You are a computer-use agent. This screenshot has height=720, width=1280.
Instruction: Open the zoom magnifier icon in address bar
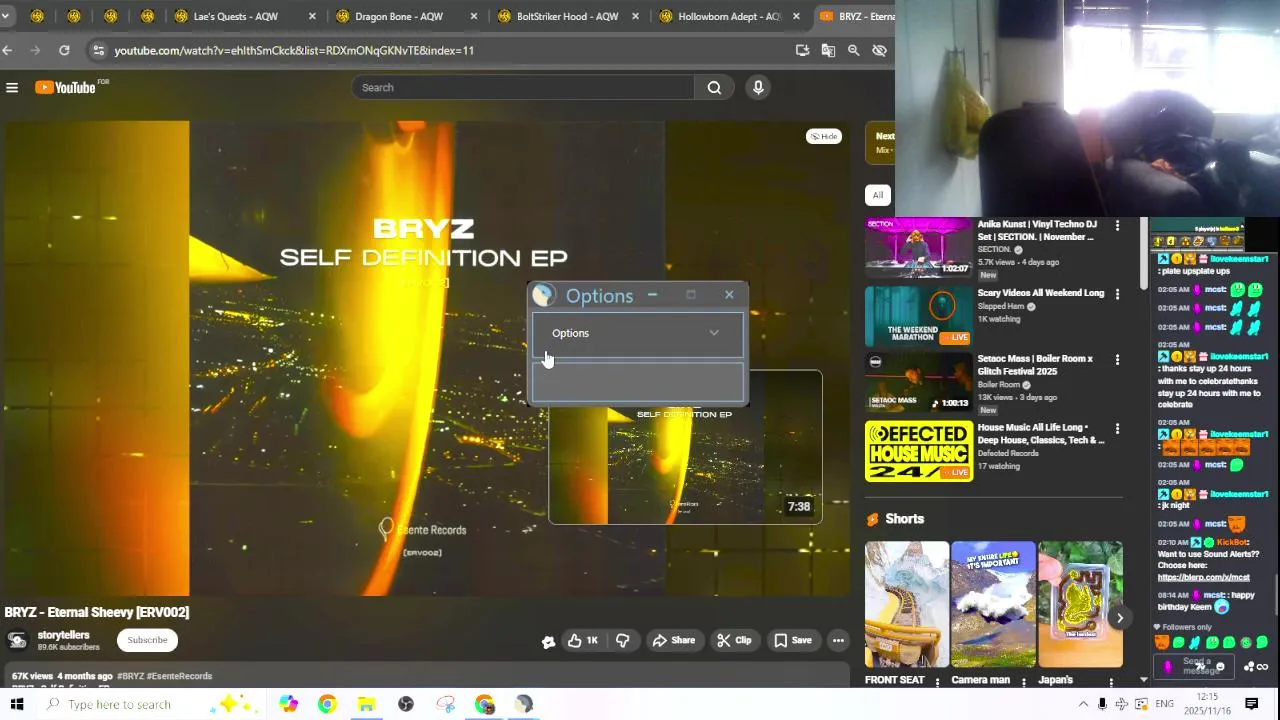853,50
